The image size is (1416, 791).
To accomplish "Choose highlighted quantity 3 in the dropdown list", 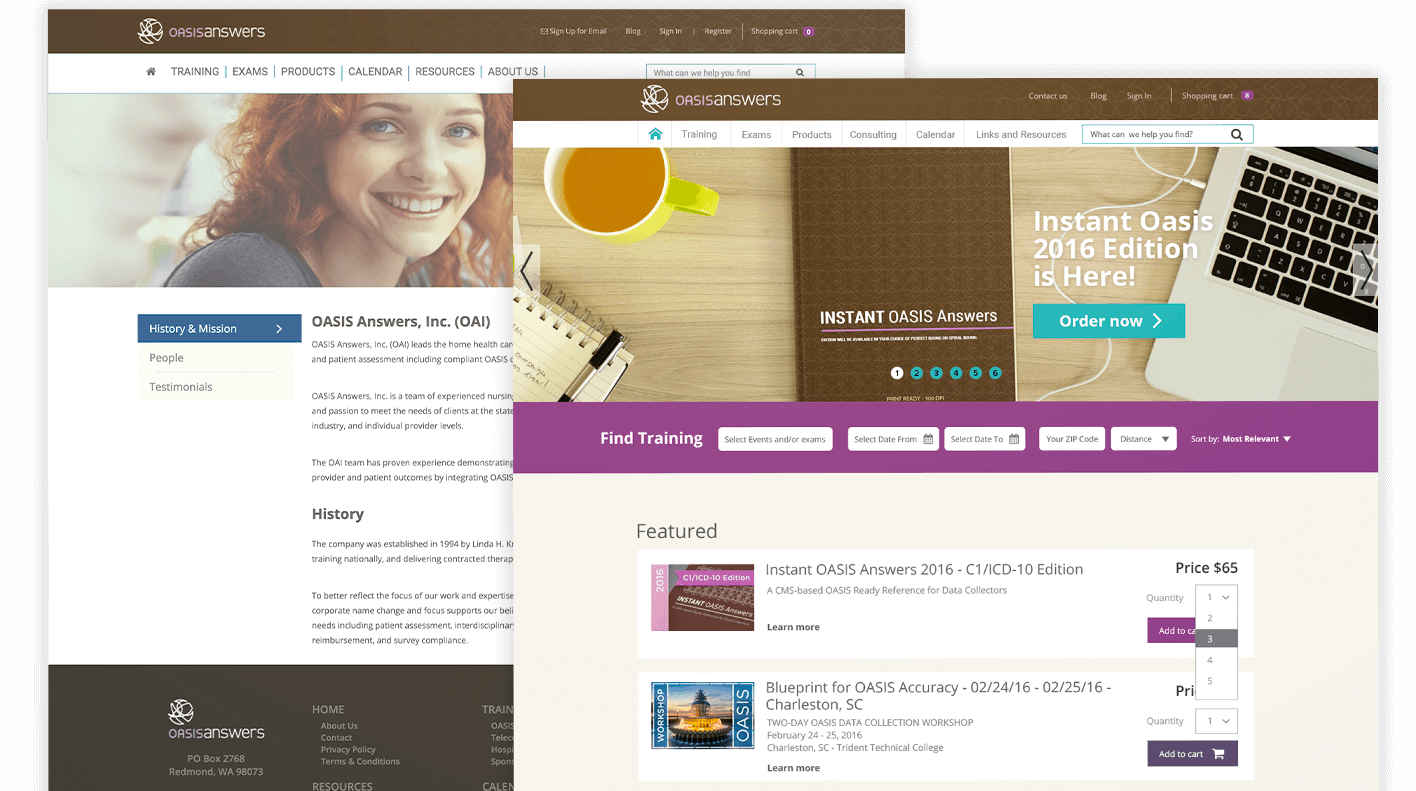I will pyautogui.click(x=1217, y=639).
